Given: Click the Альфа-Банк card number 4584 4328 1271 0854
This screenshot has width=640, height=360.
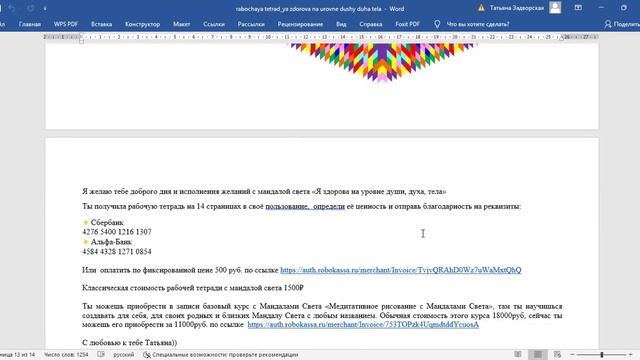Looking at the screenshot, I should point(117,251).
